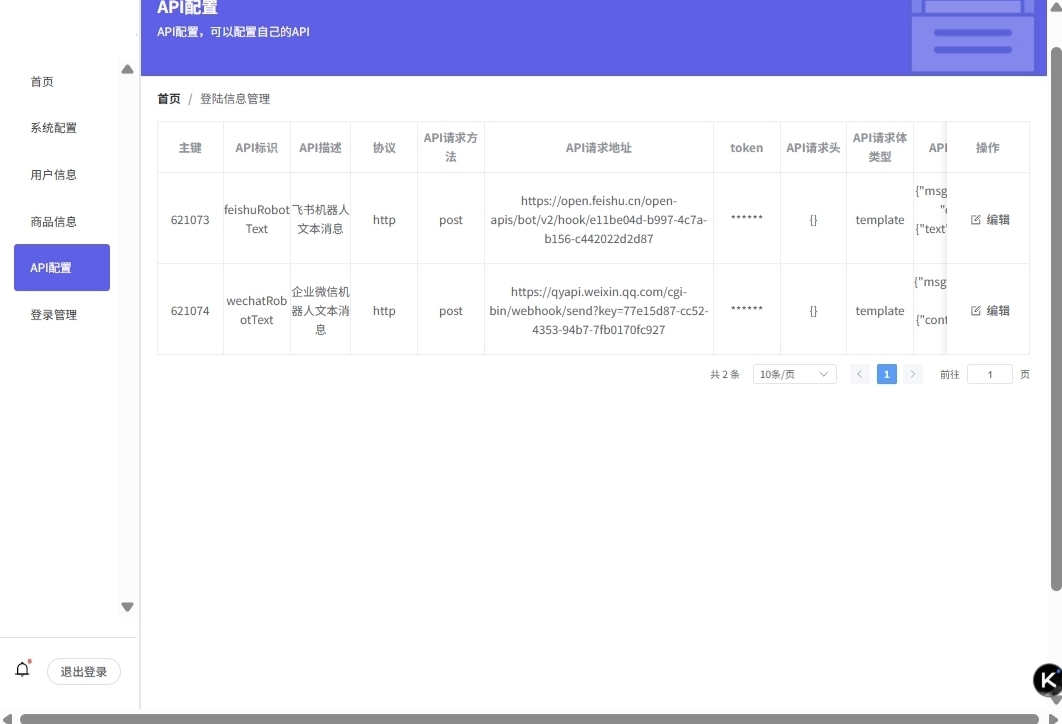
Task: Select 用户信息 in the sidebar
Action: [53, 175]
